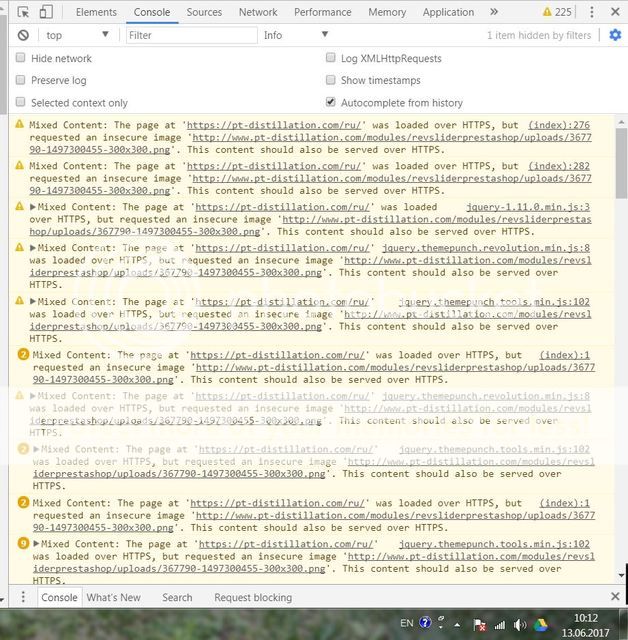This screenshot has width=628, height=640.
Task: Open console settings gear icon
Action: click(615, 35)
